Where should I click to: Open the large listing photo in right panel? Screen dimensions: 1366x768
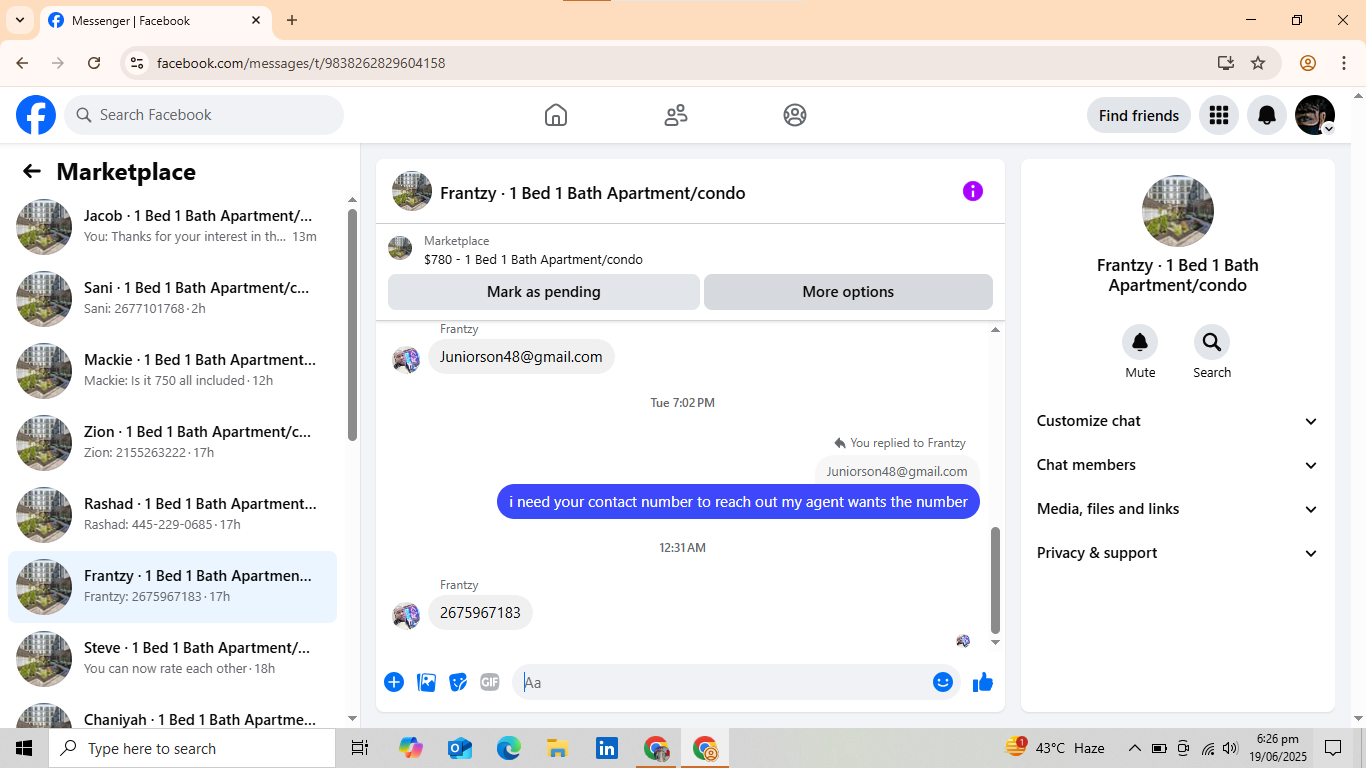click(1178, 211)
